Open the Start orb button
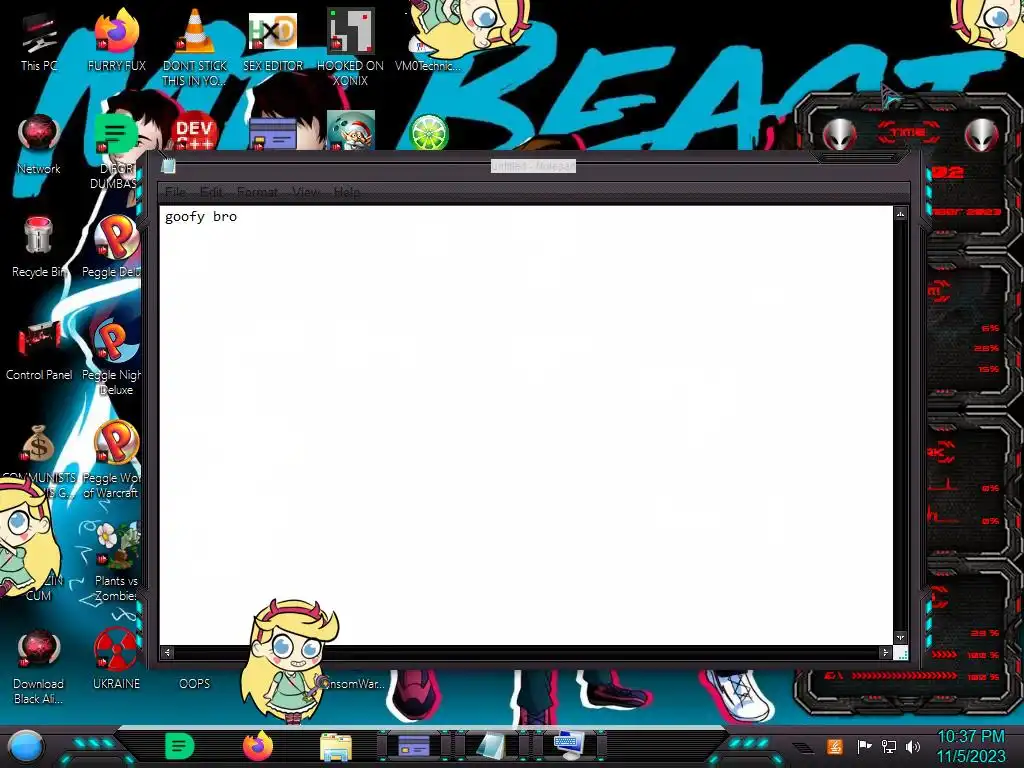Image resolution: width=1024 pixels, height=768 pixels. point(26,746)
